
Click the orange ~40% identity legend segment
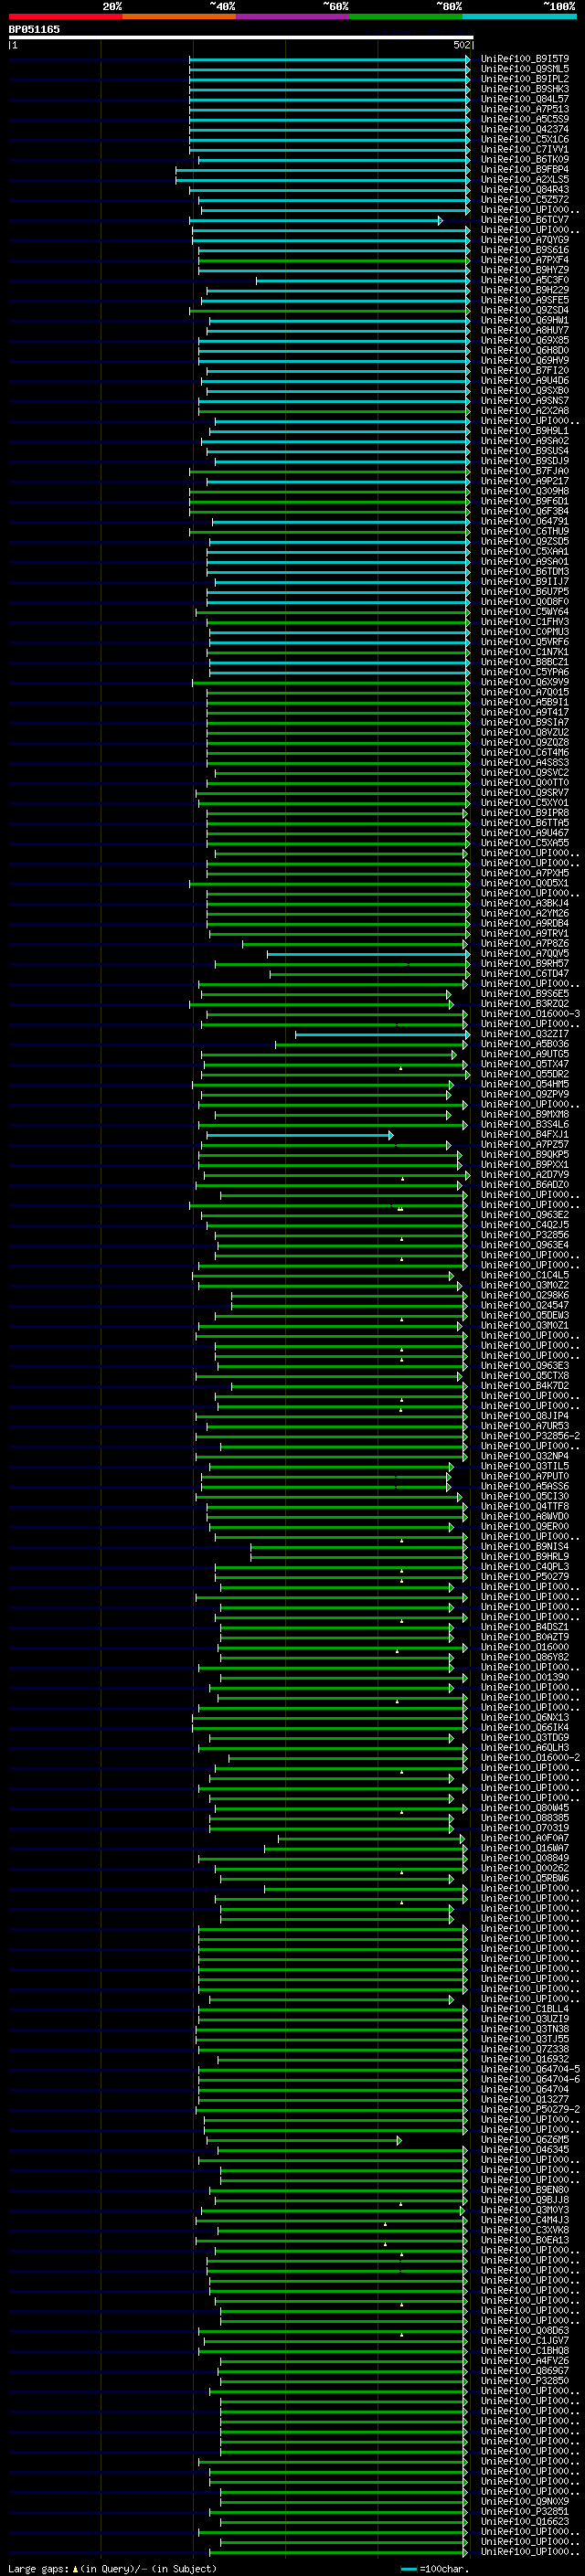179,16
